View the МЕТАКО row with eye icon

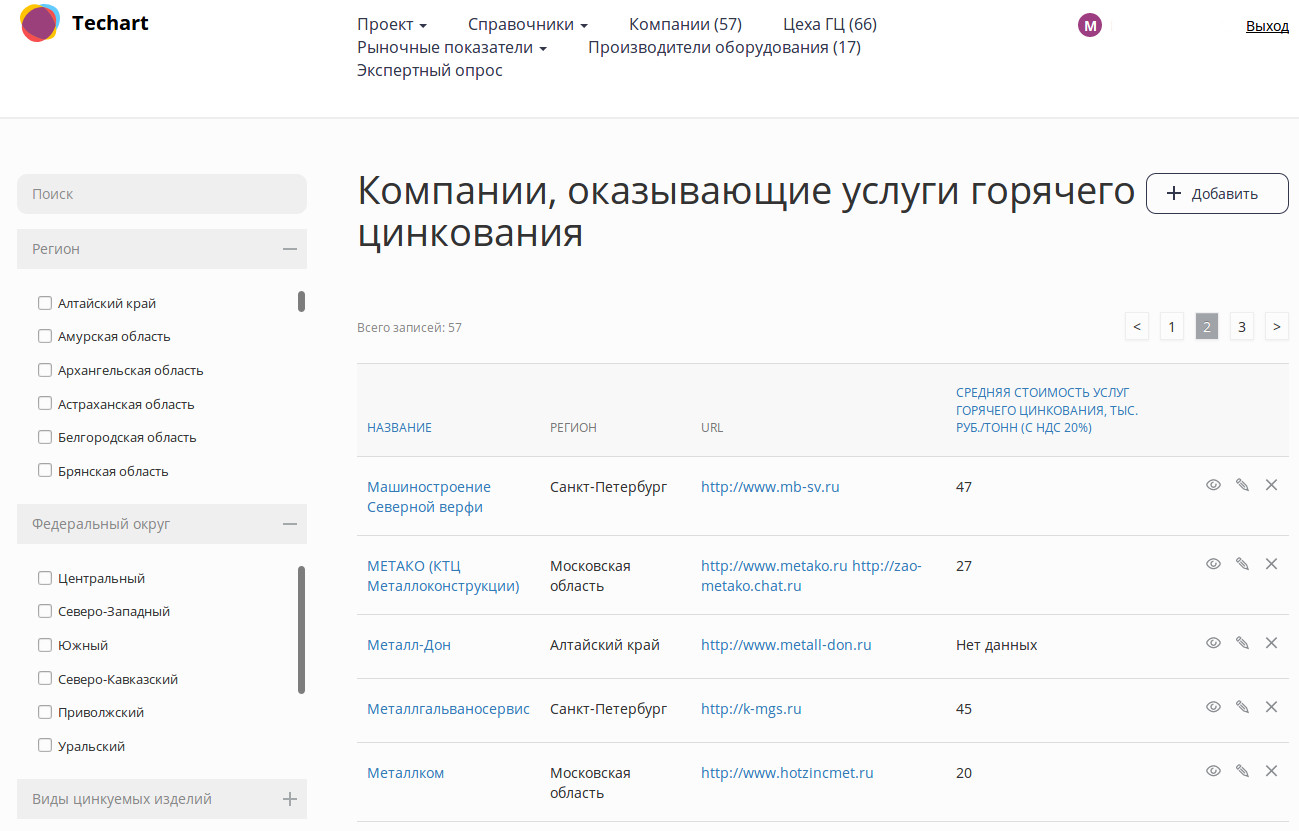click(1213, 564)
